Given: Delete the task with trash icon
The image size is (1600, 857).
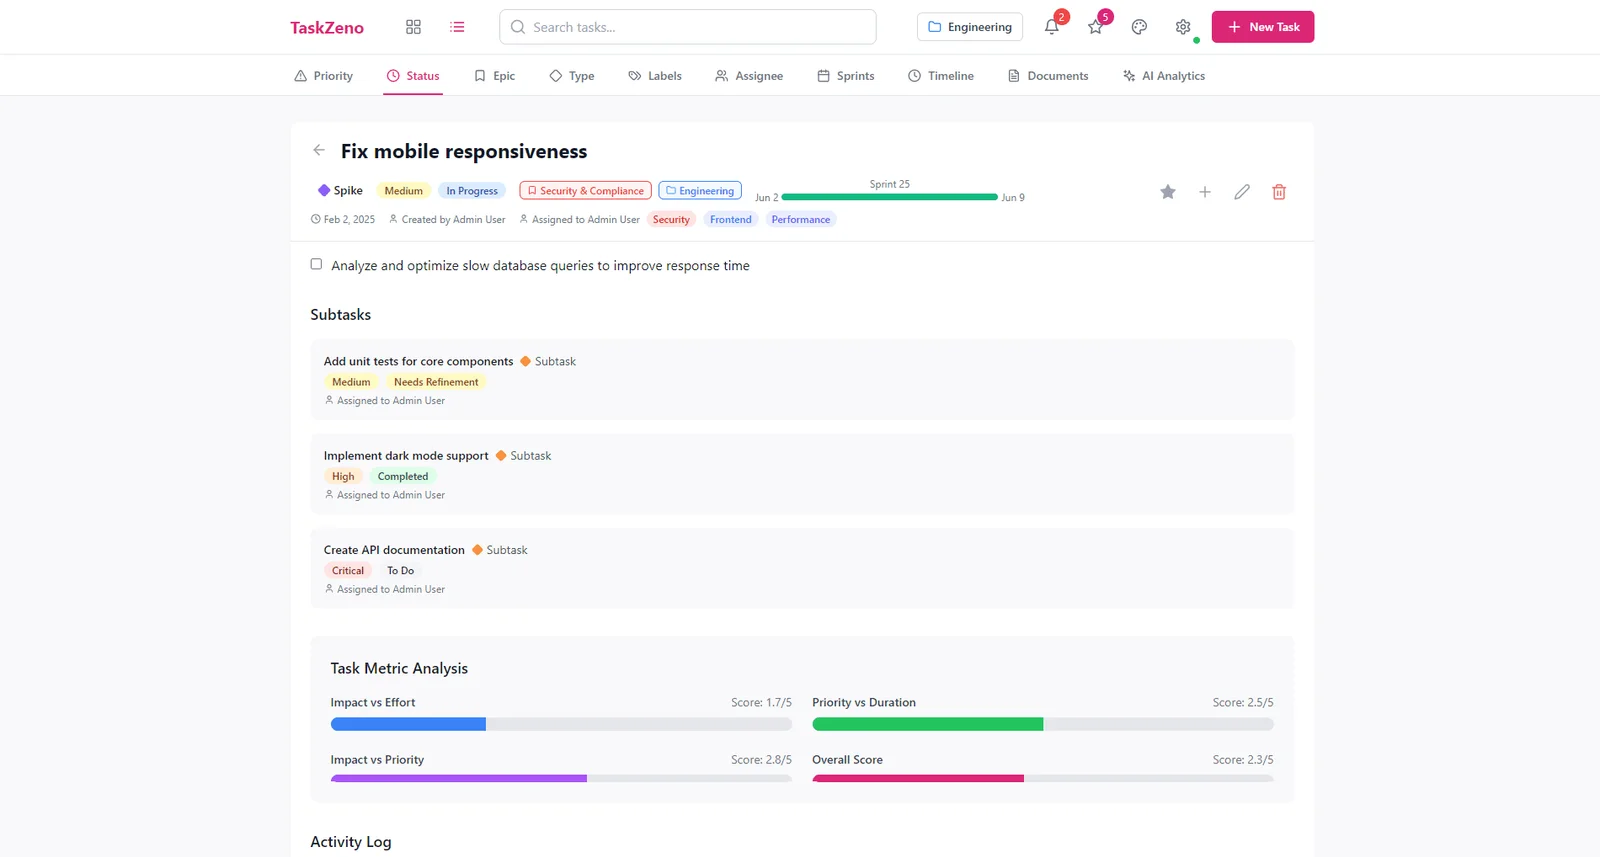Looking at the screenshot, I should [1279, 192].
